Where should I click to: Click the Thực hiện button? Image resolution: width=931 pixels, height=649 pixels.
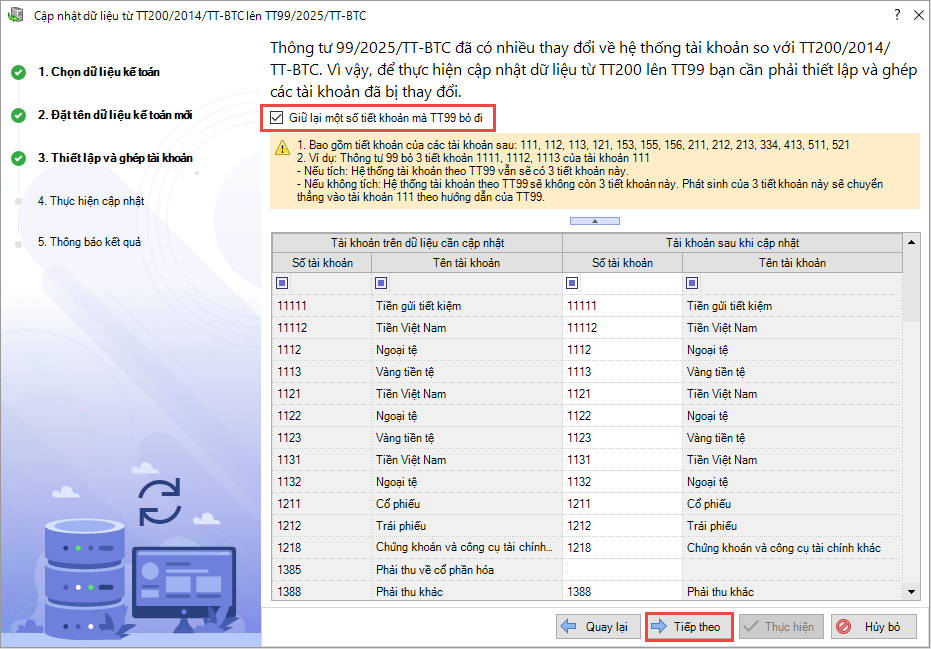[781, 627]
